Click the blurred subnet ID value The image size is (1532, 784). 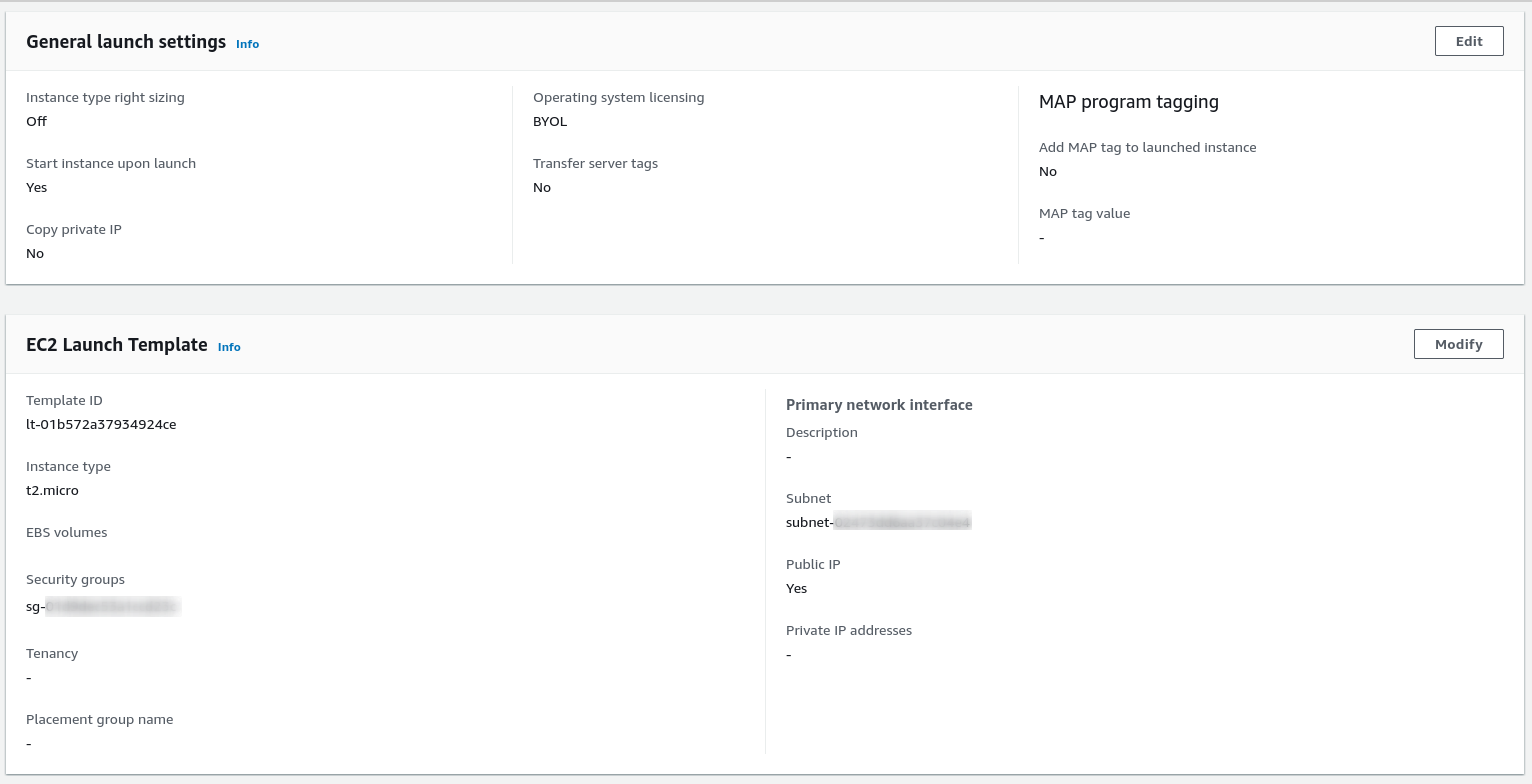tap(878, 522)
